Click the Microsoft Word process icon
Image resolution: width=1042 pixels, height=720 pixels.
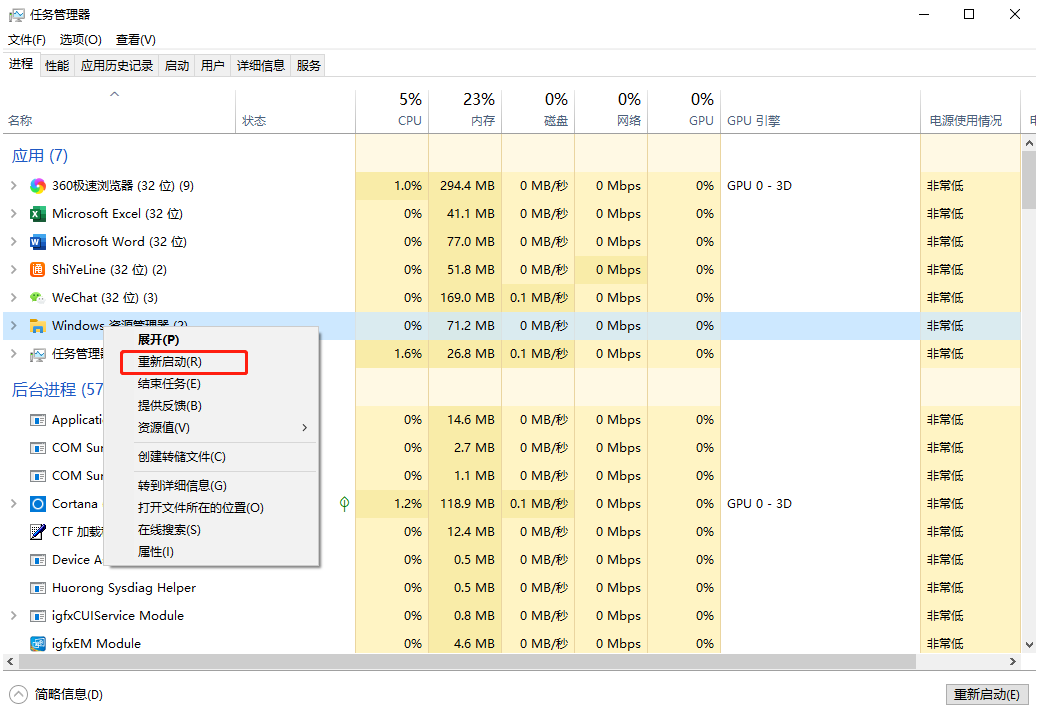[38, 242]
